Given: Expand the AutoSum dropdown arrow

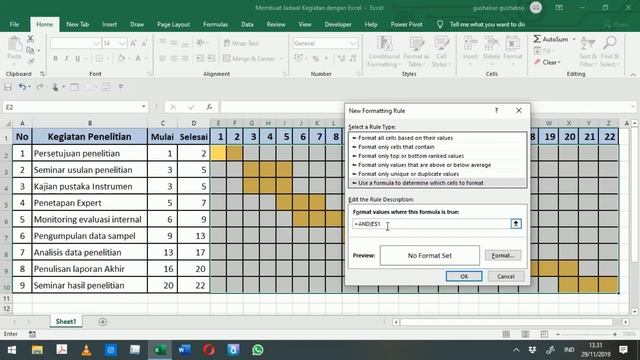Looking at the screenshot, I should [x=574, y=39].
